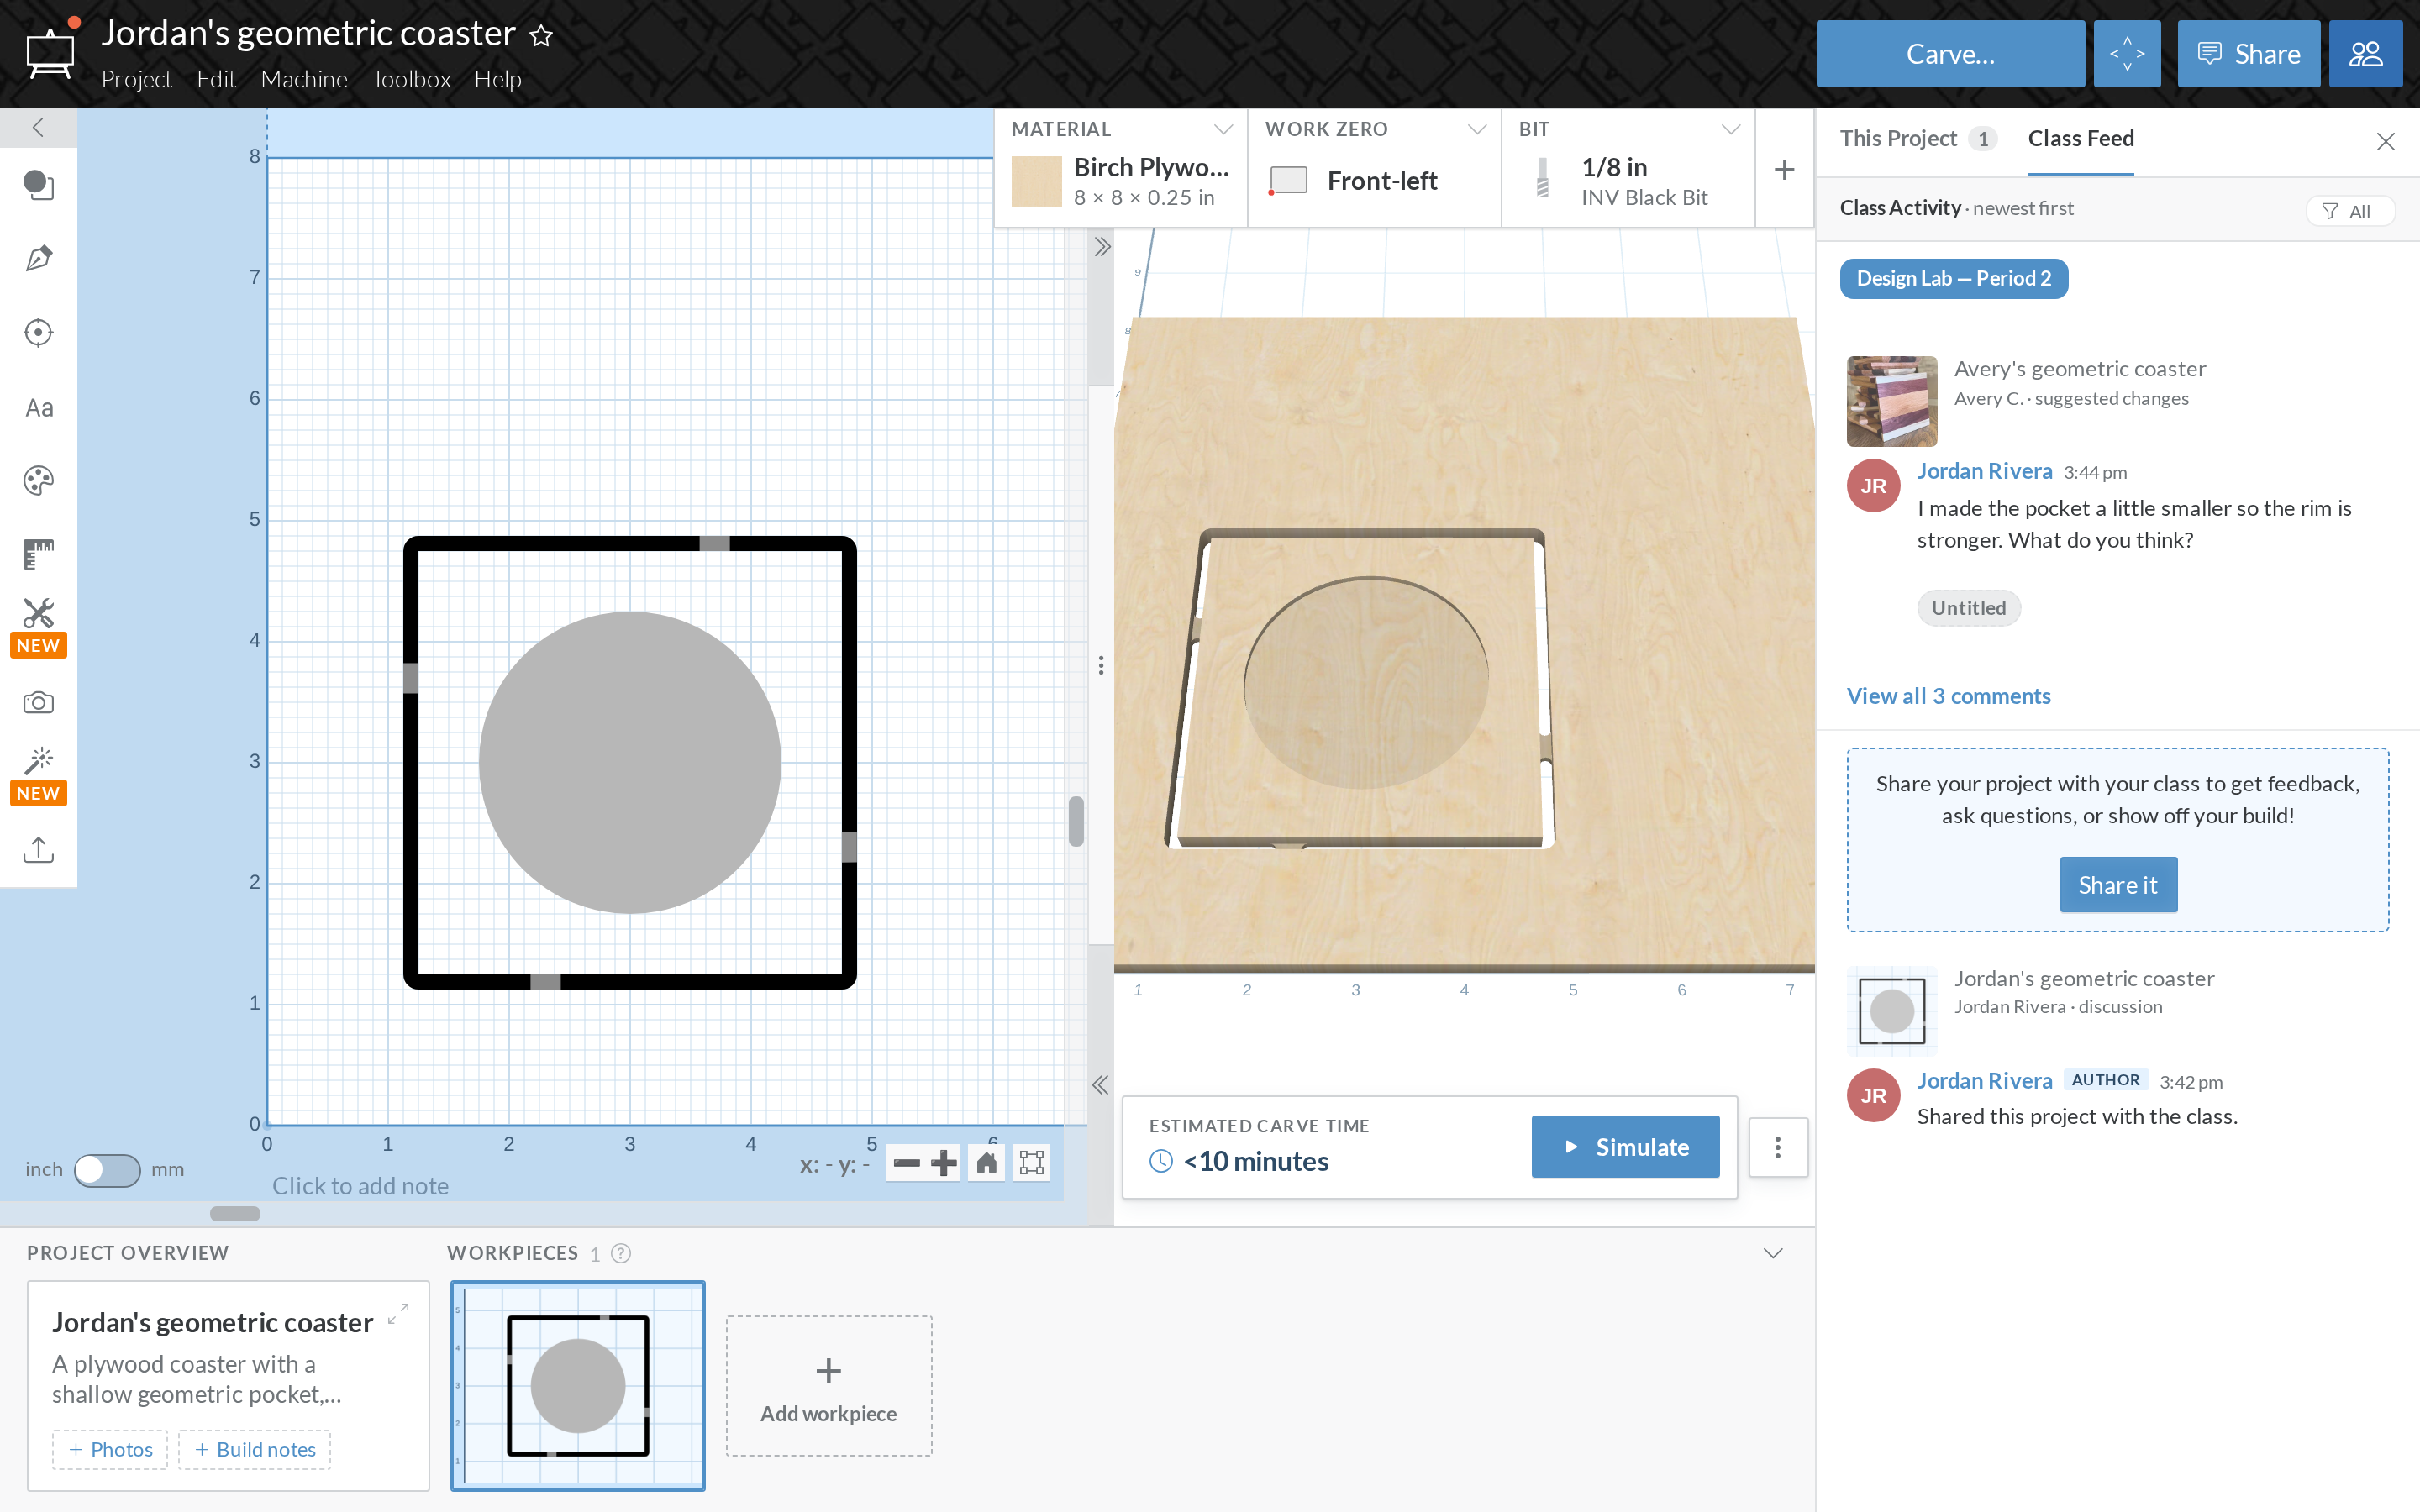Open View all 3 comments link
Viewport: 2420px width, 1512px height.
(x=1948, y=696)
